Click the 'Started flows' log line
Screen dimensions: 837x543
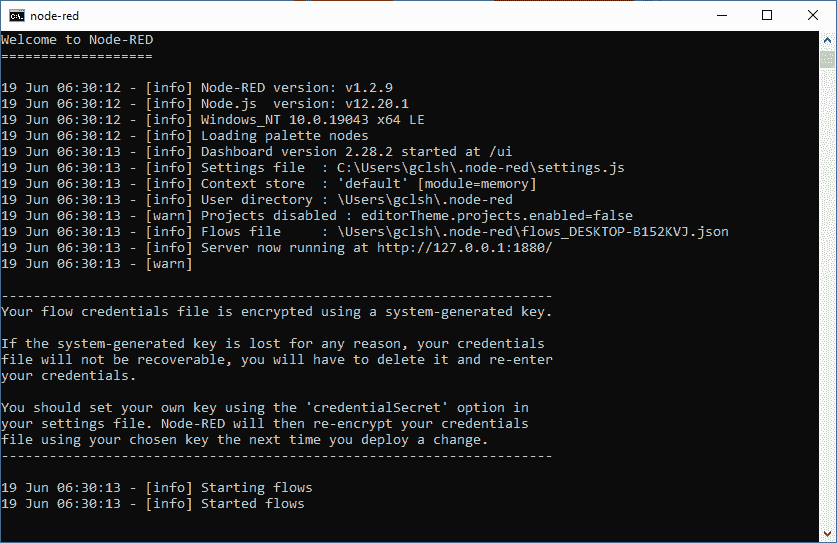click(x=153, y=504)
